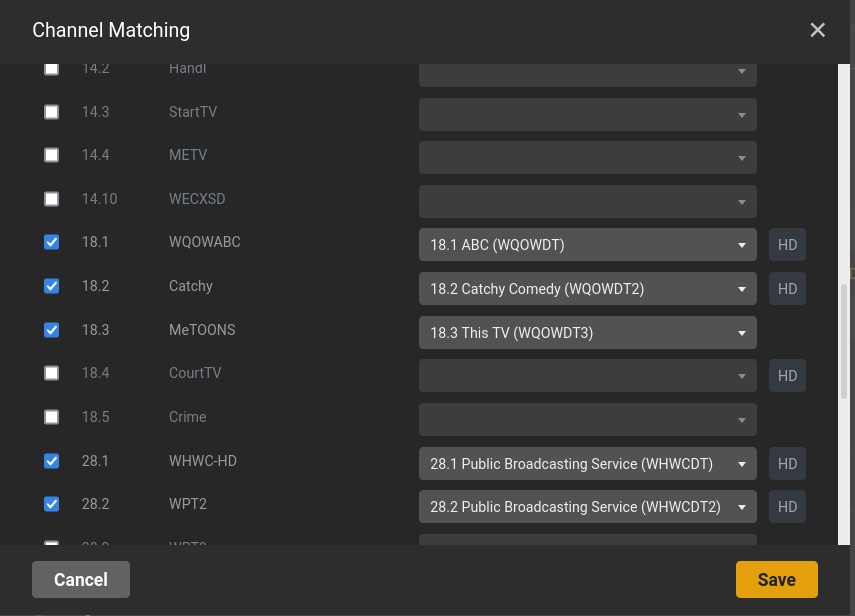The width and height of the screenshot is (855, 616).
Task: Select the Catchy channel name
Action: pos(191,286)
